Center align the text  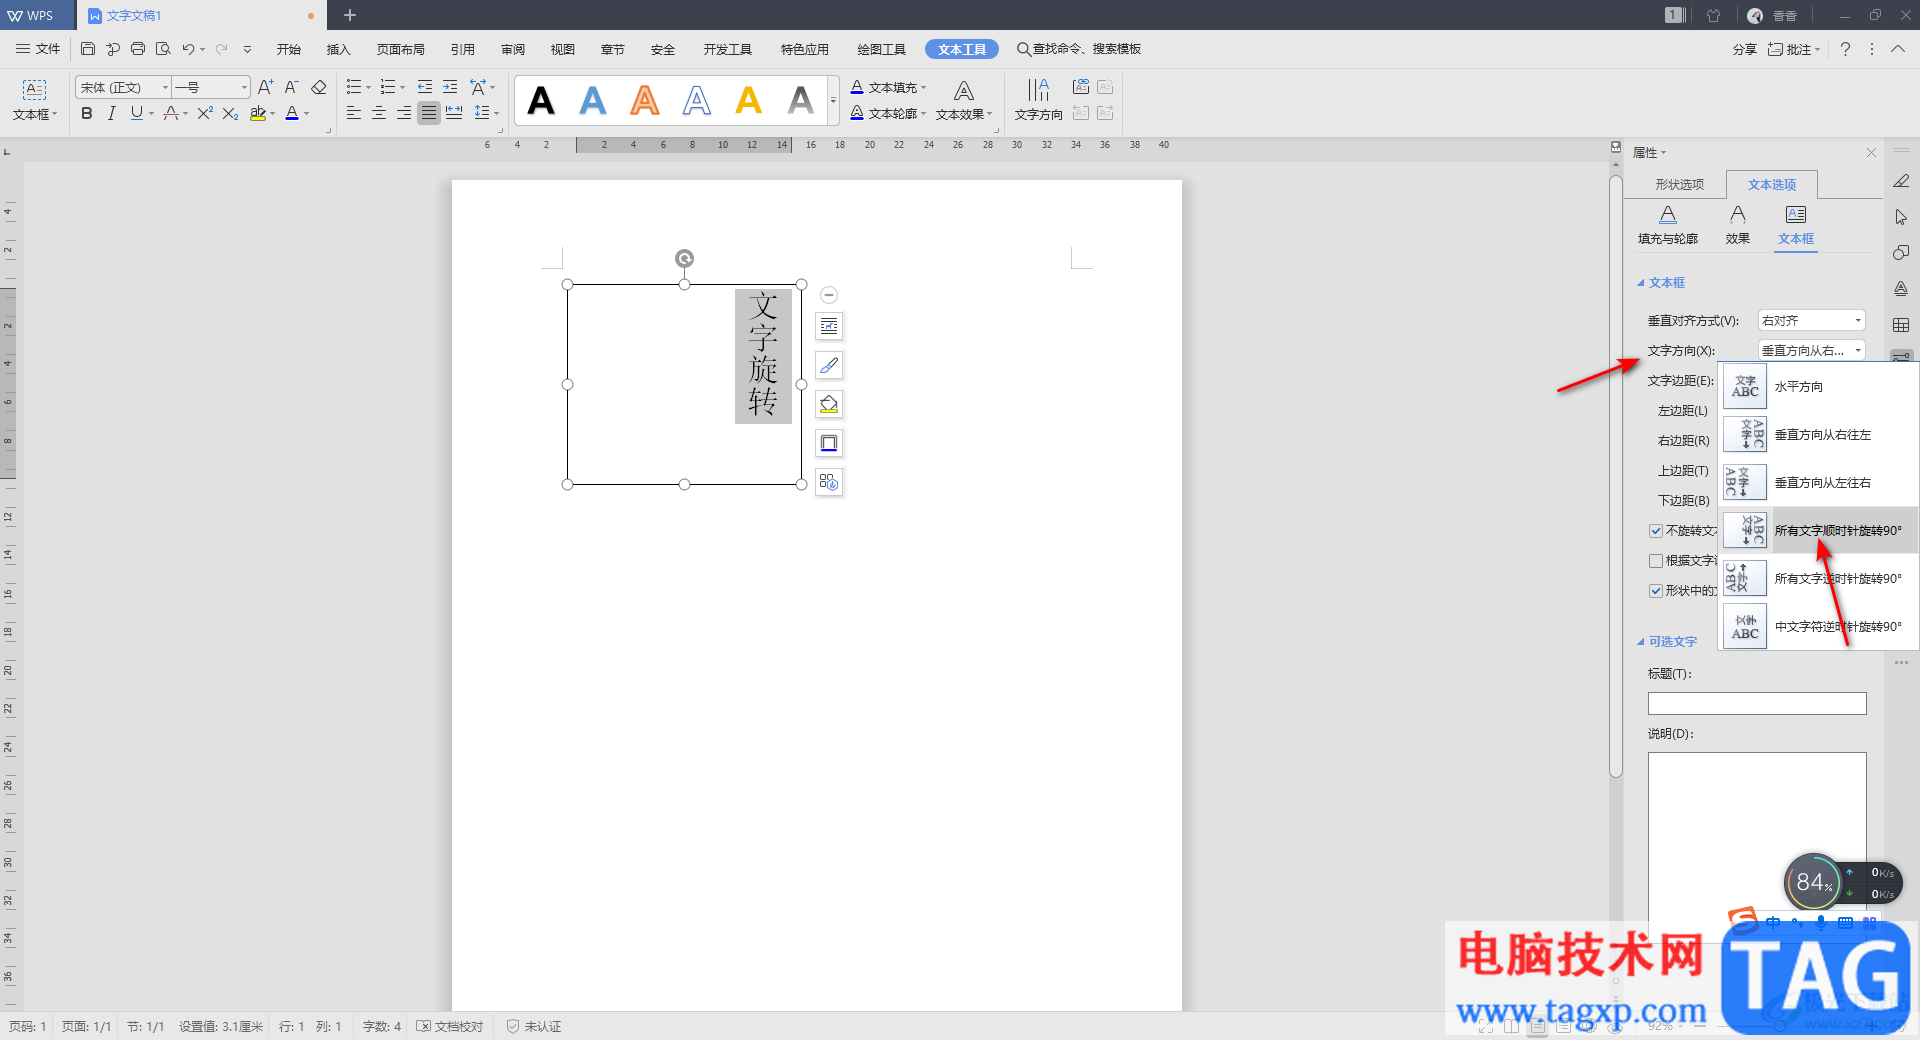pos(379,114)
